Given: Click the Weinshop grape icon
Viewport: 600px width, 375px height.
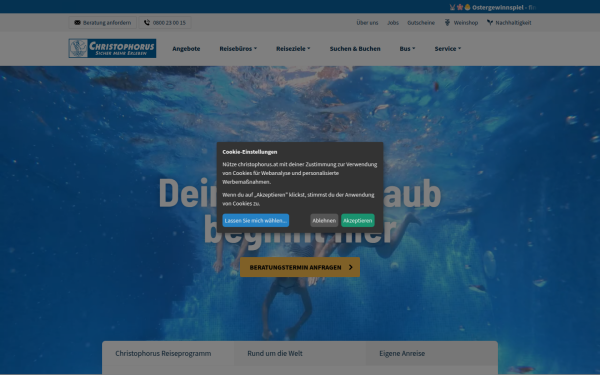Looking at the screenshot, I should pyautogui.click(x=447, y=23).
